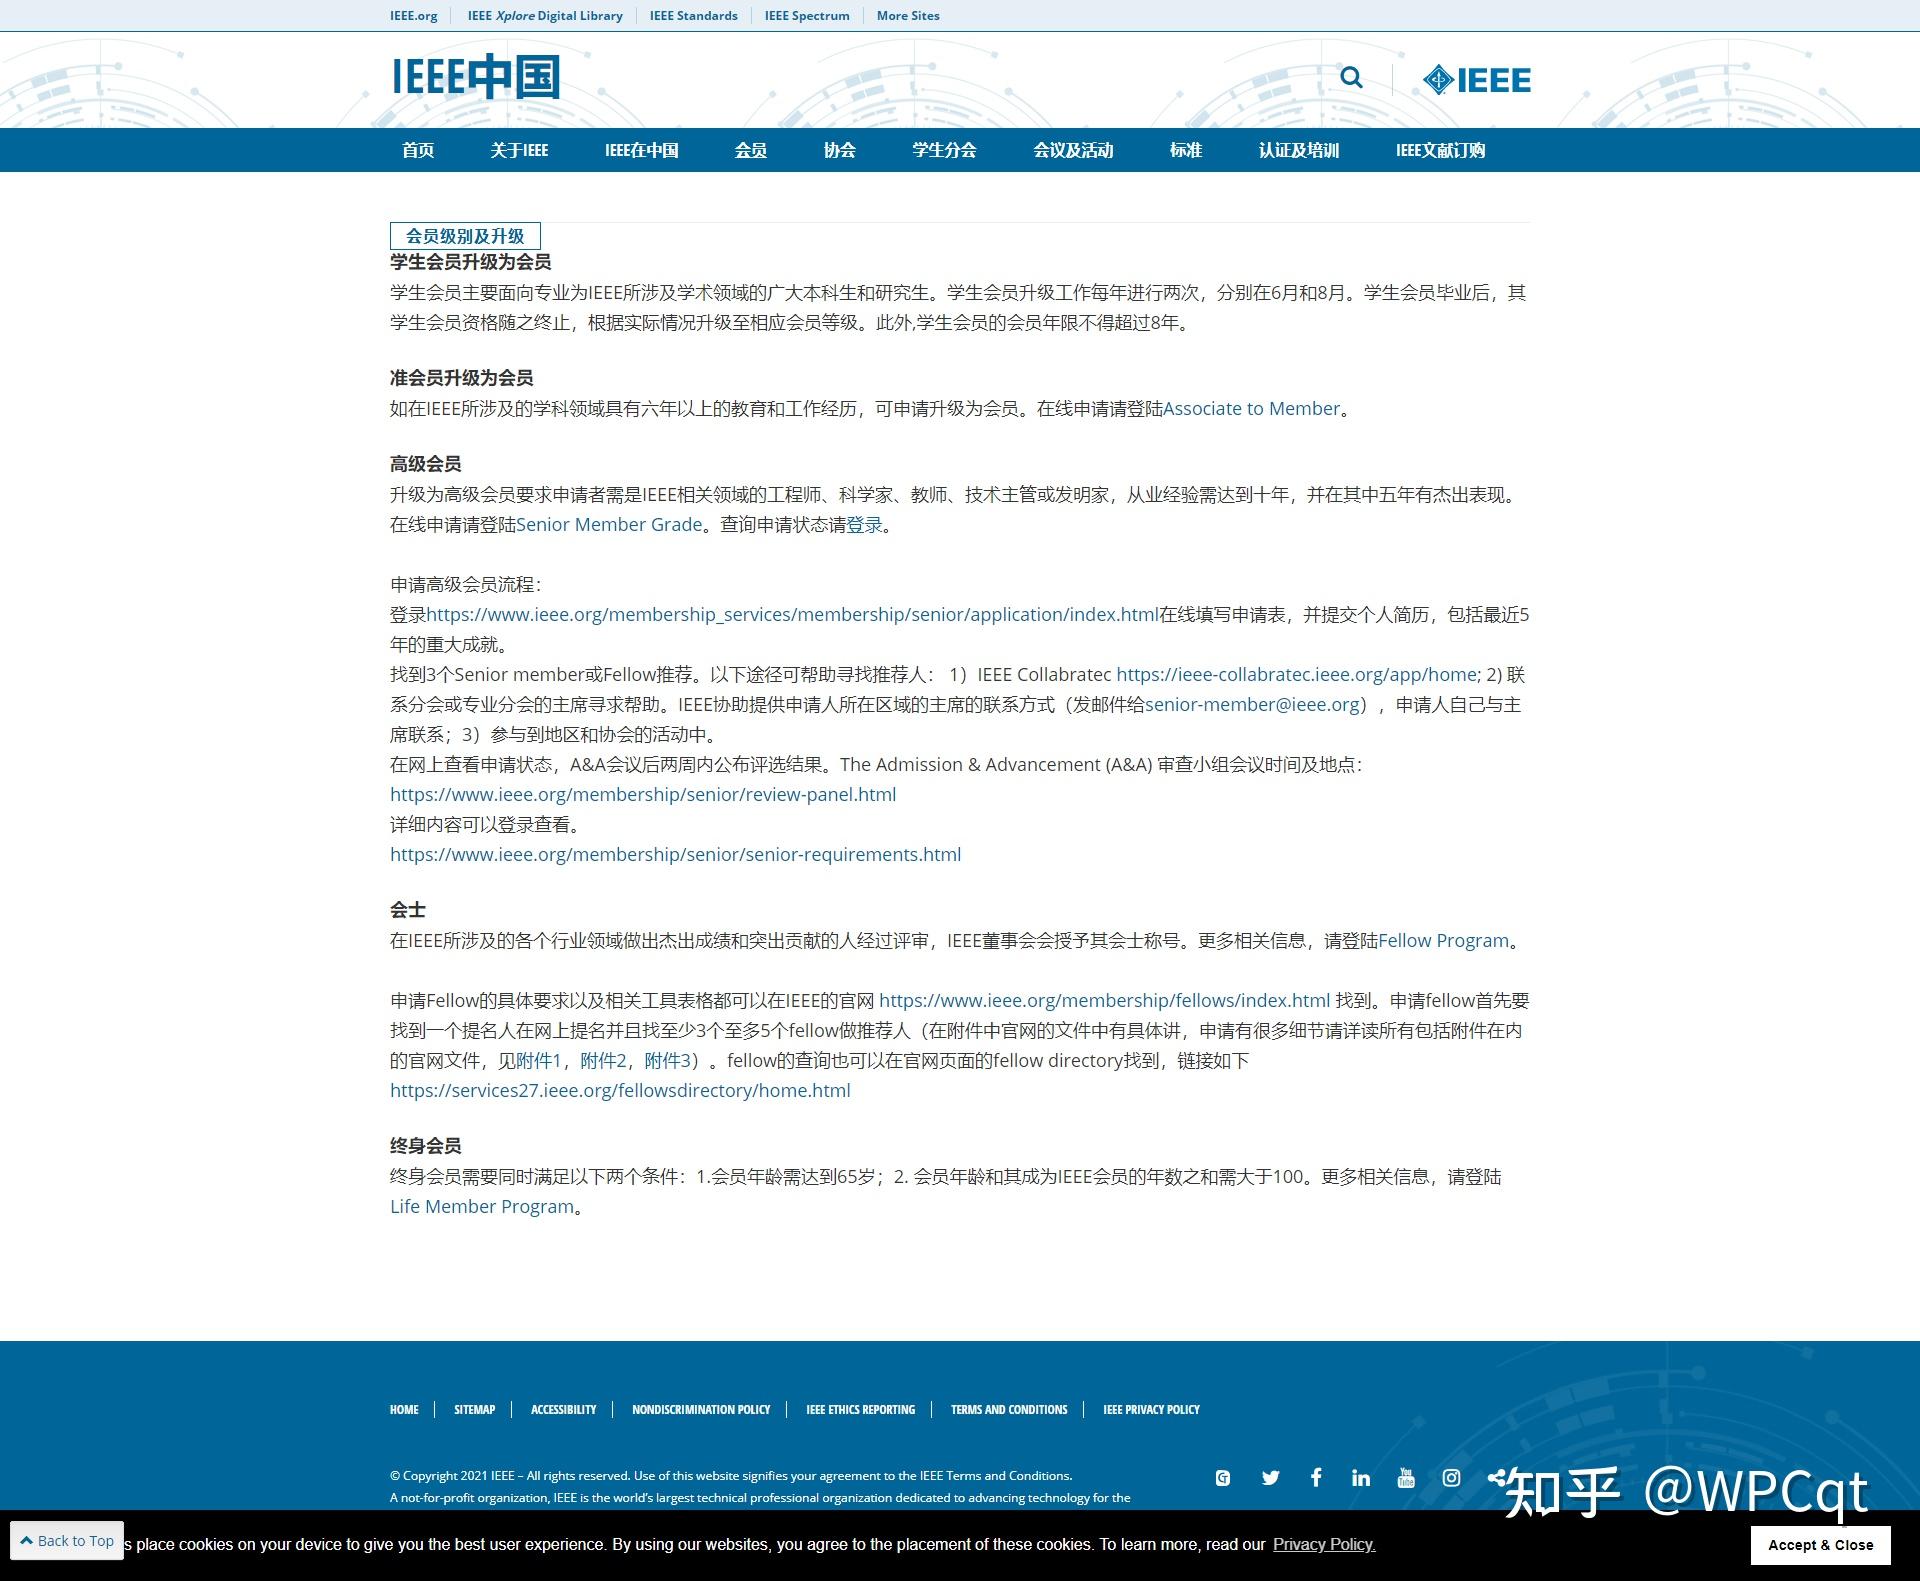The image size is (1920, 1581).
Task: Open the LinkedIn icon in the footer
Action: click(x=1360, y=1478)
